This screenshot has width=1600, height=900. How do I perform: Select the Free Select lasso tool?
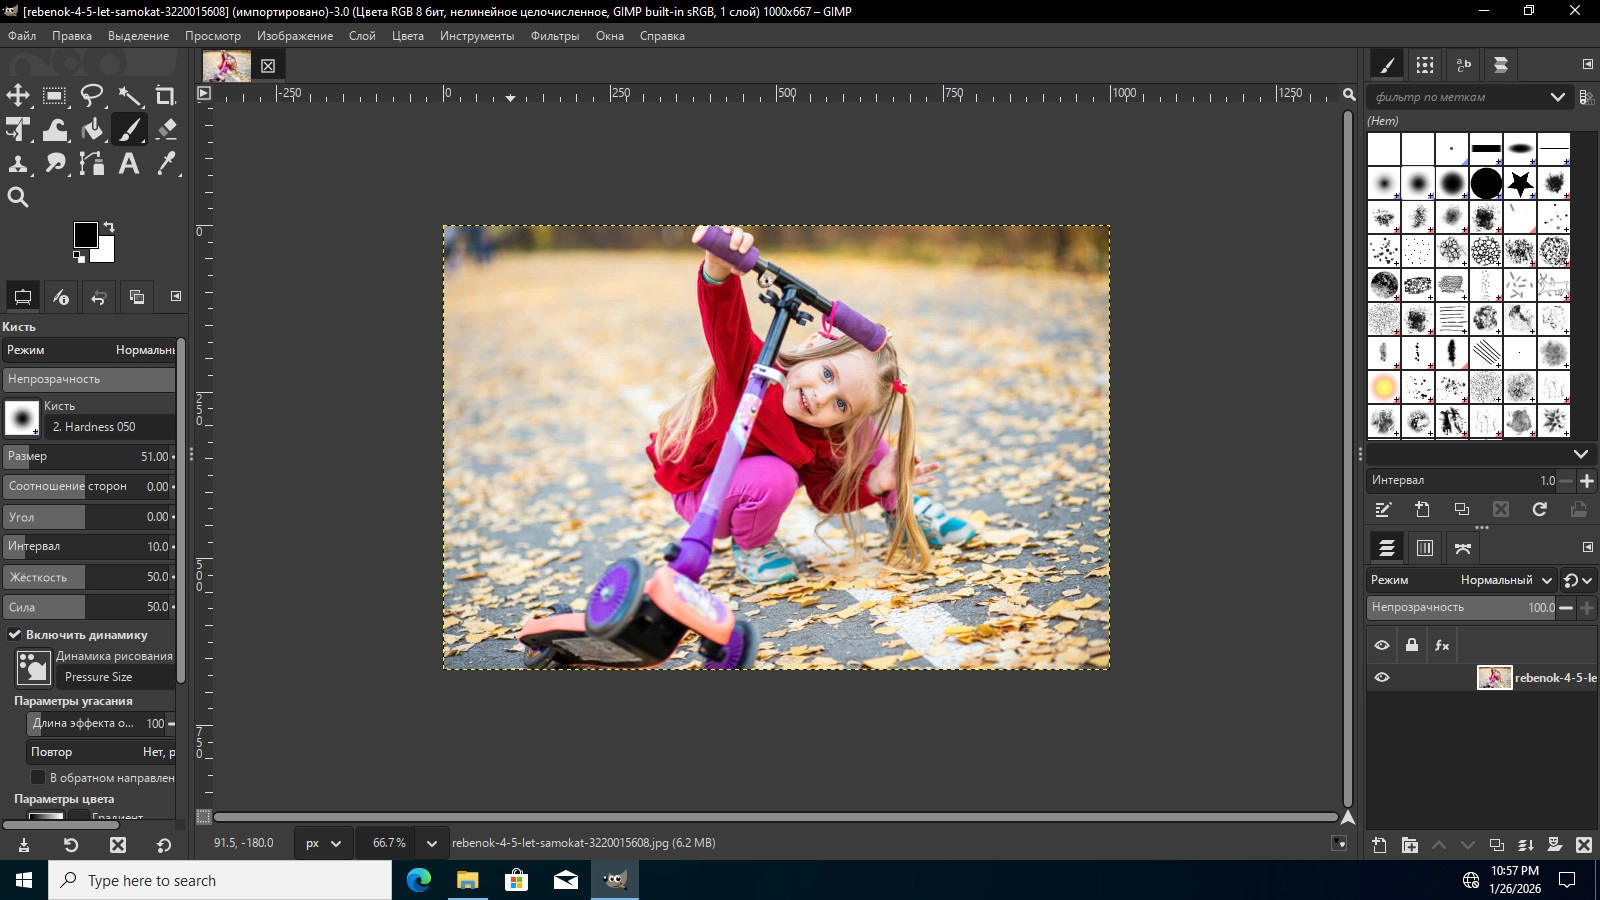[92, 96]
